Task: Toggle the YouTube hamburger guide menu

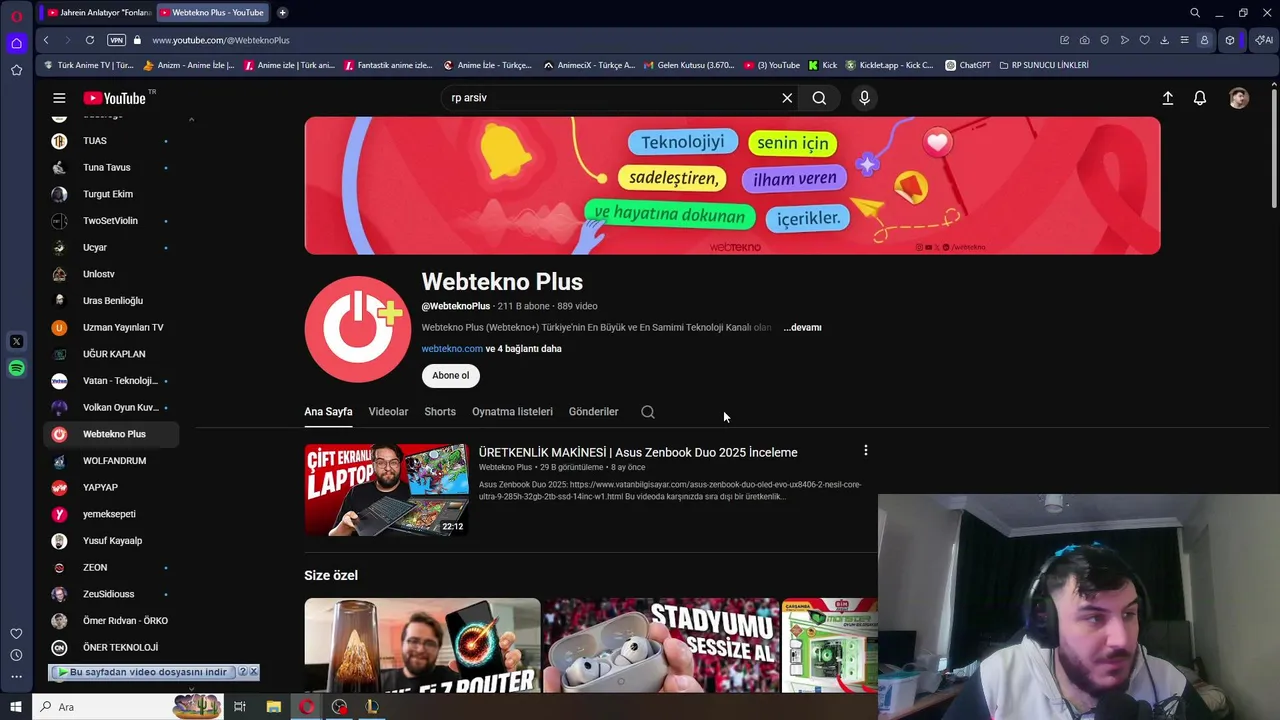Action: [x=59, y=98]
